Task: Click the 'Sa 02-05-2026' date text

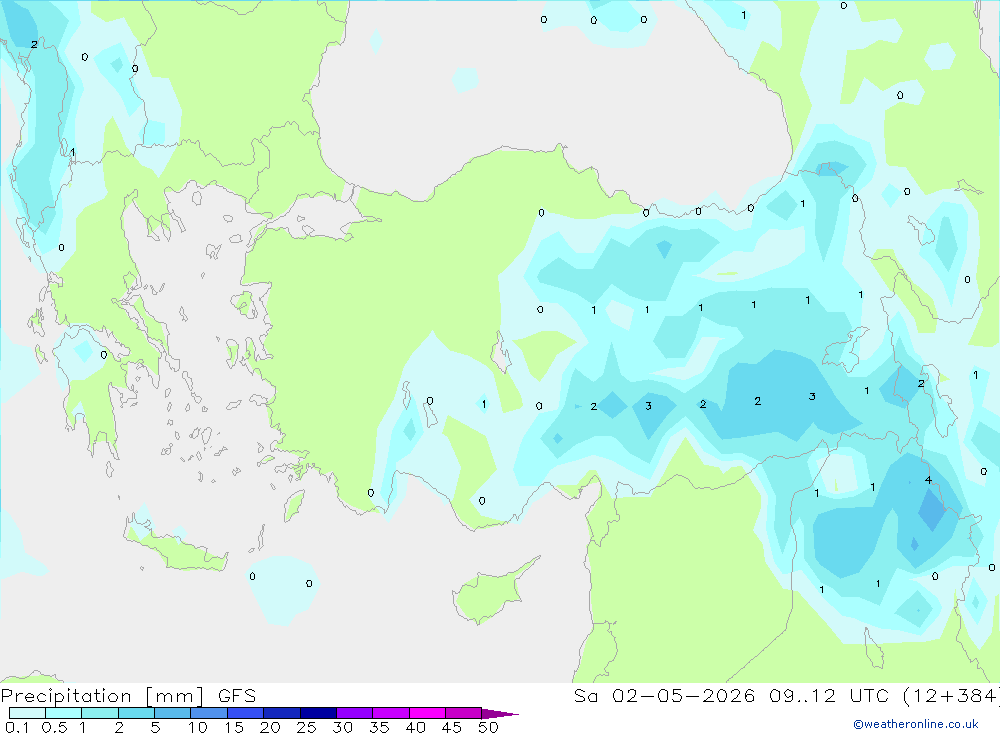Action: (664, 696)
